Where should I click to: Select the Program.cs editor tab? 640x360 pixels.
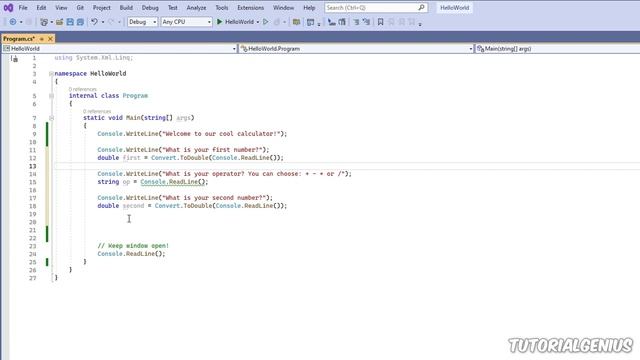(19, 39)
